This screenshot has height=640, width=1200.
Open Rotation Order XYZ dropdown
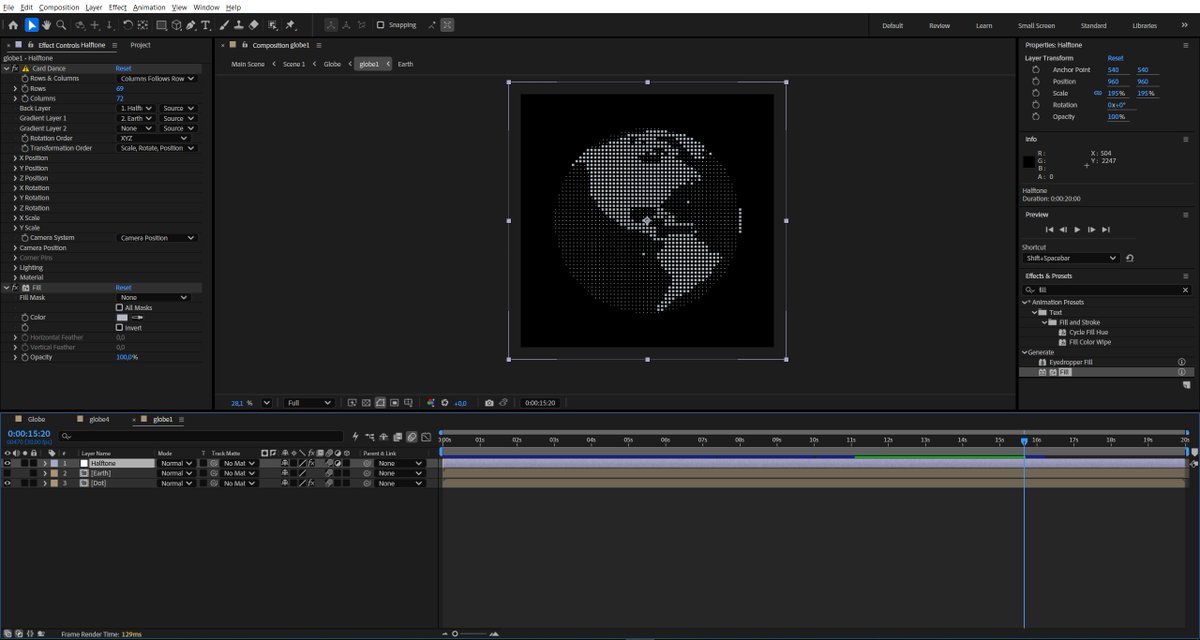tap(153, 138)
